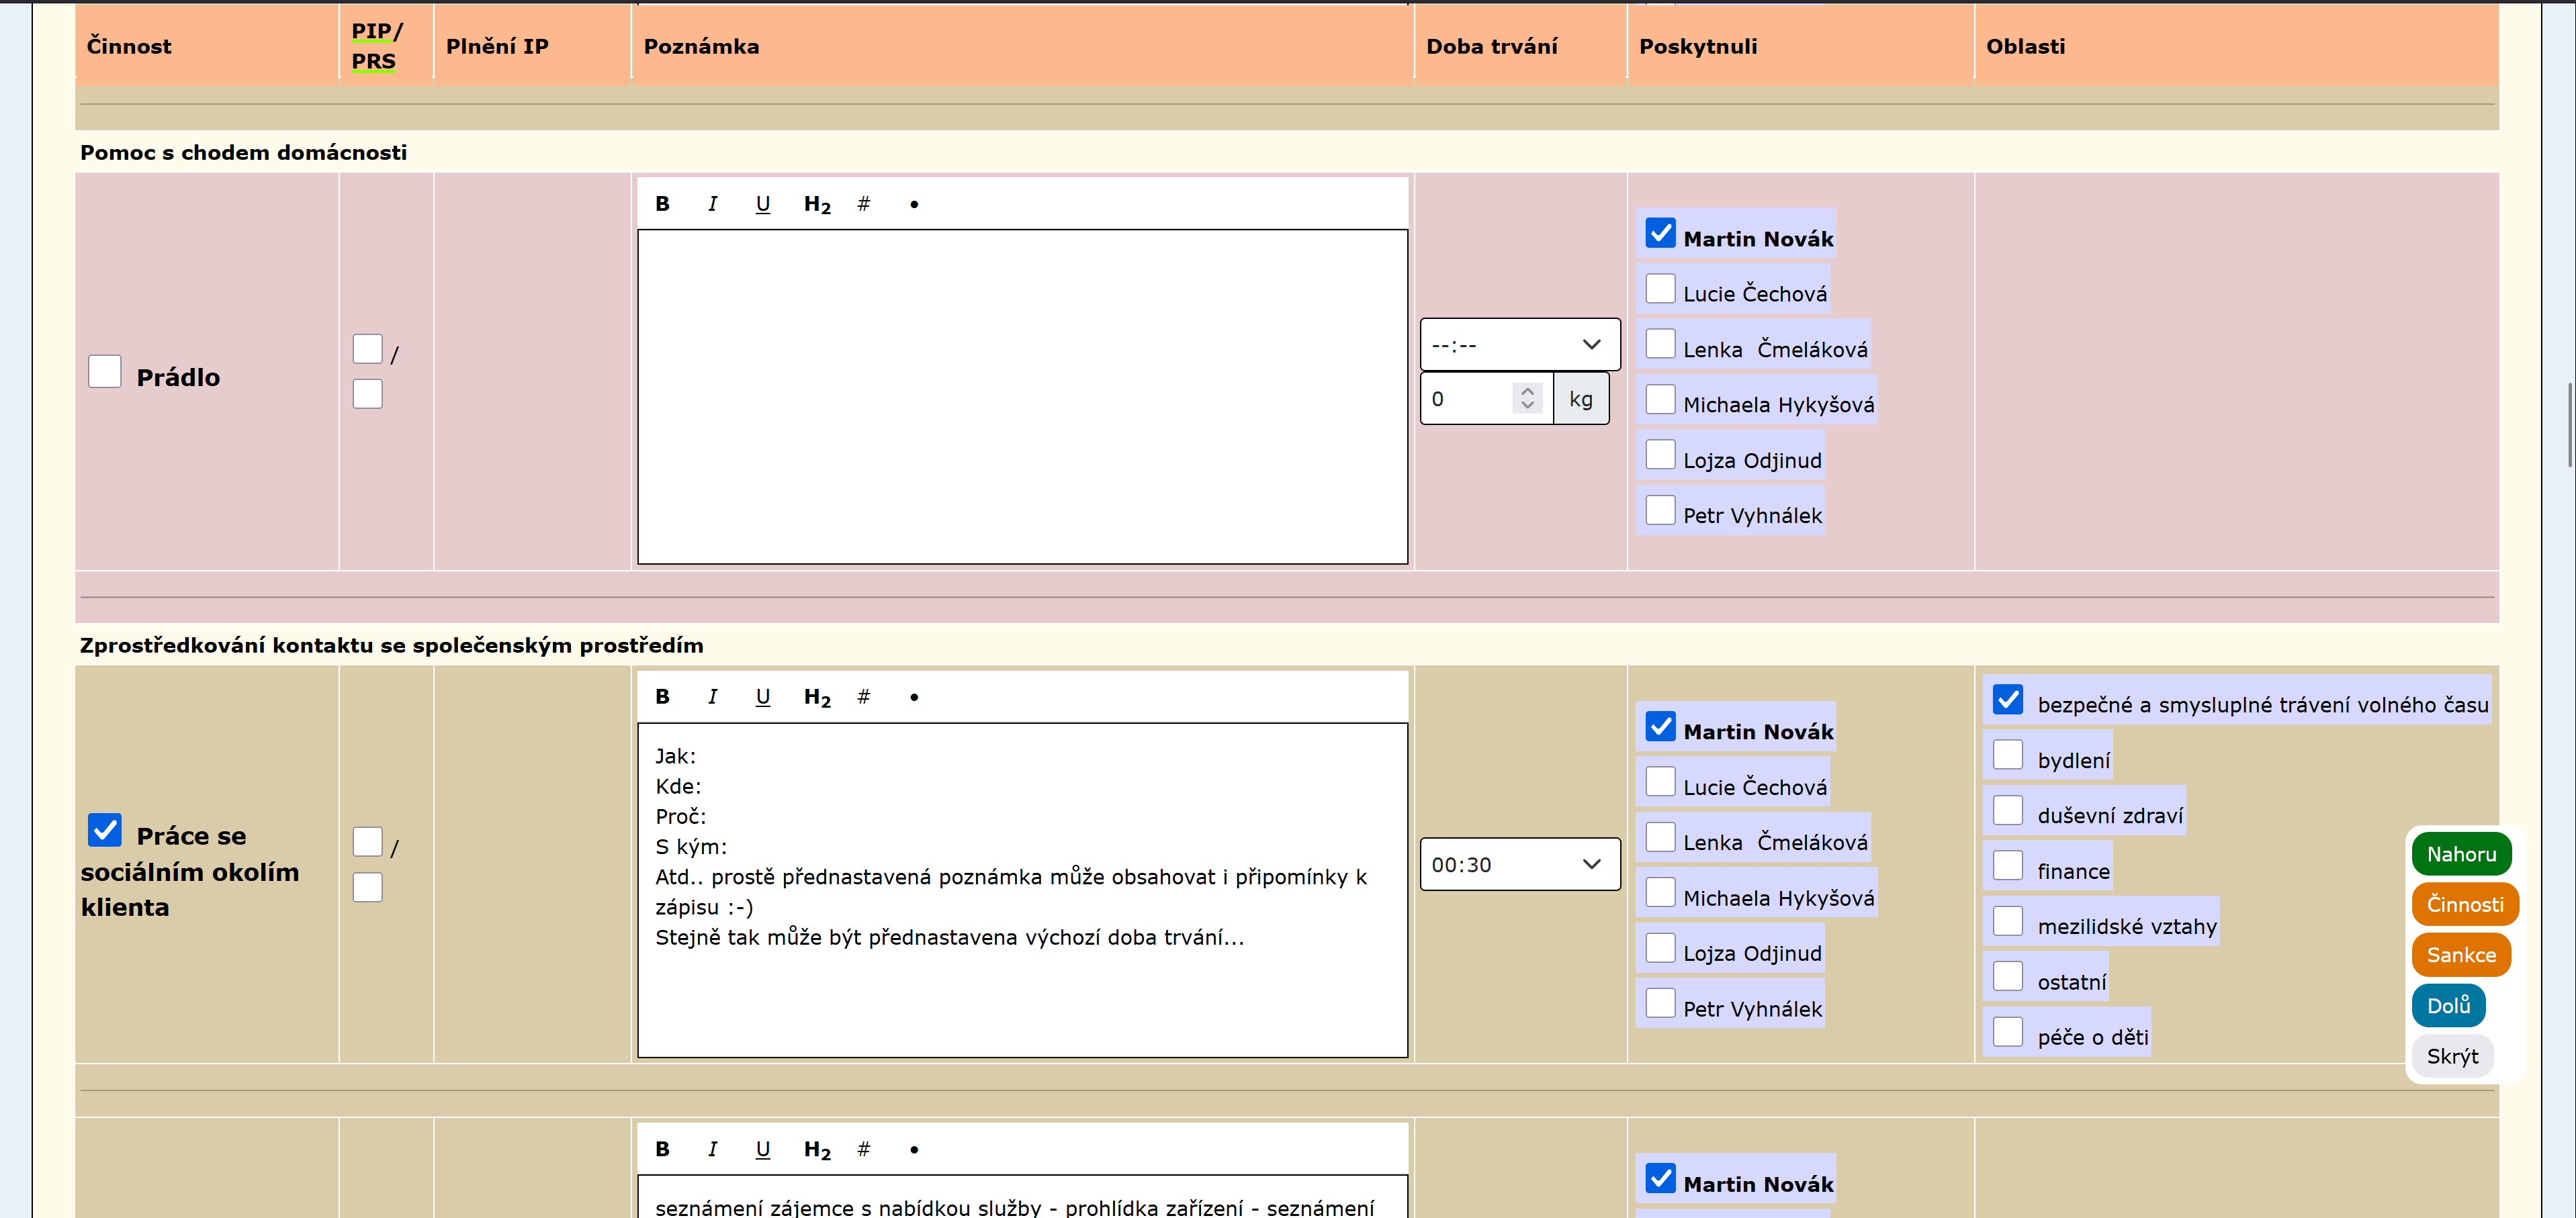Increase the Prádlo kg stepper value

coord(1527,391)
